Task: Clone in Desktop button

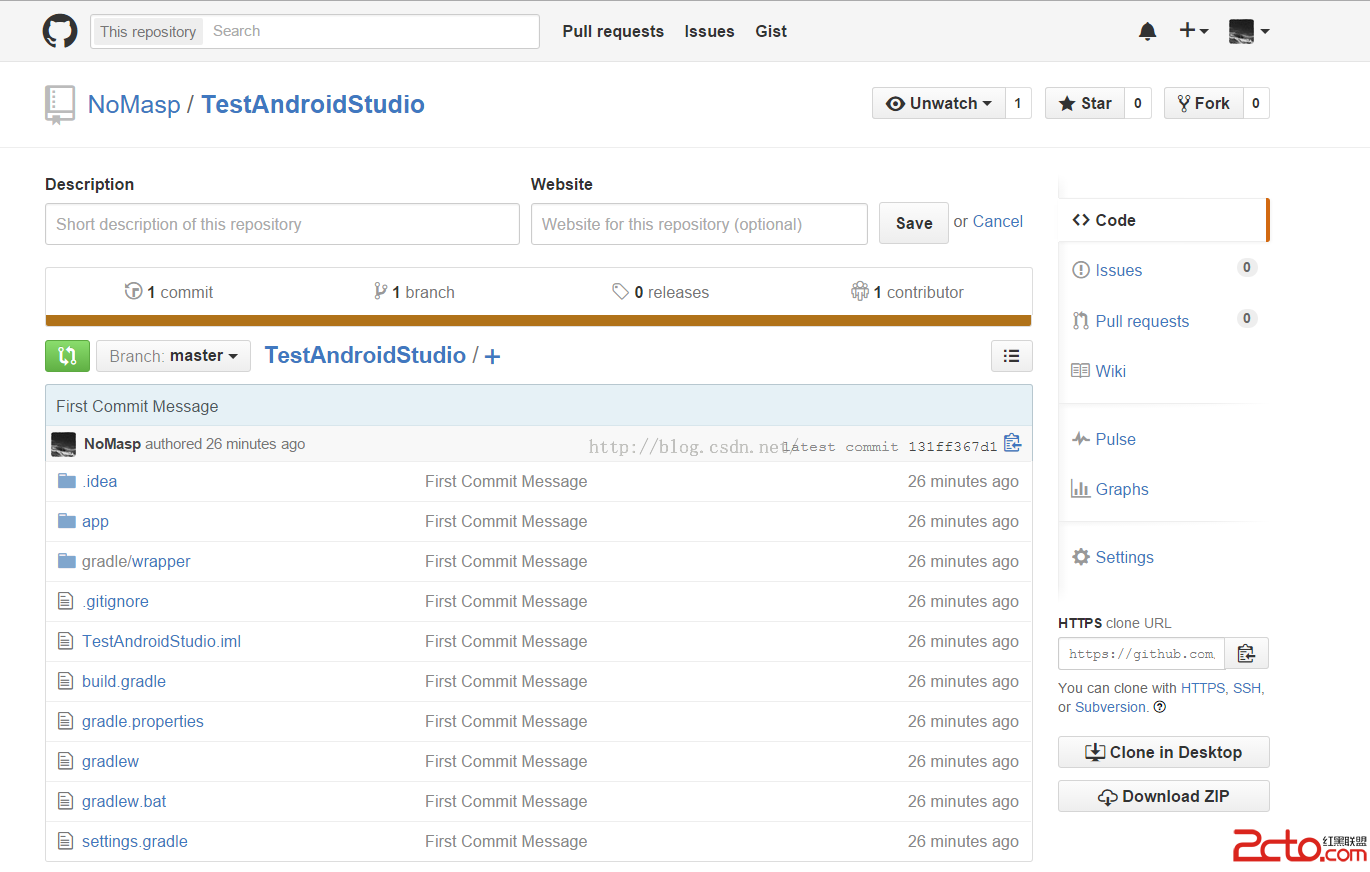Action: click(x=1164, y=752)
